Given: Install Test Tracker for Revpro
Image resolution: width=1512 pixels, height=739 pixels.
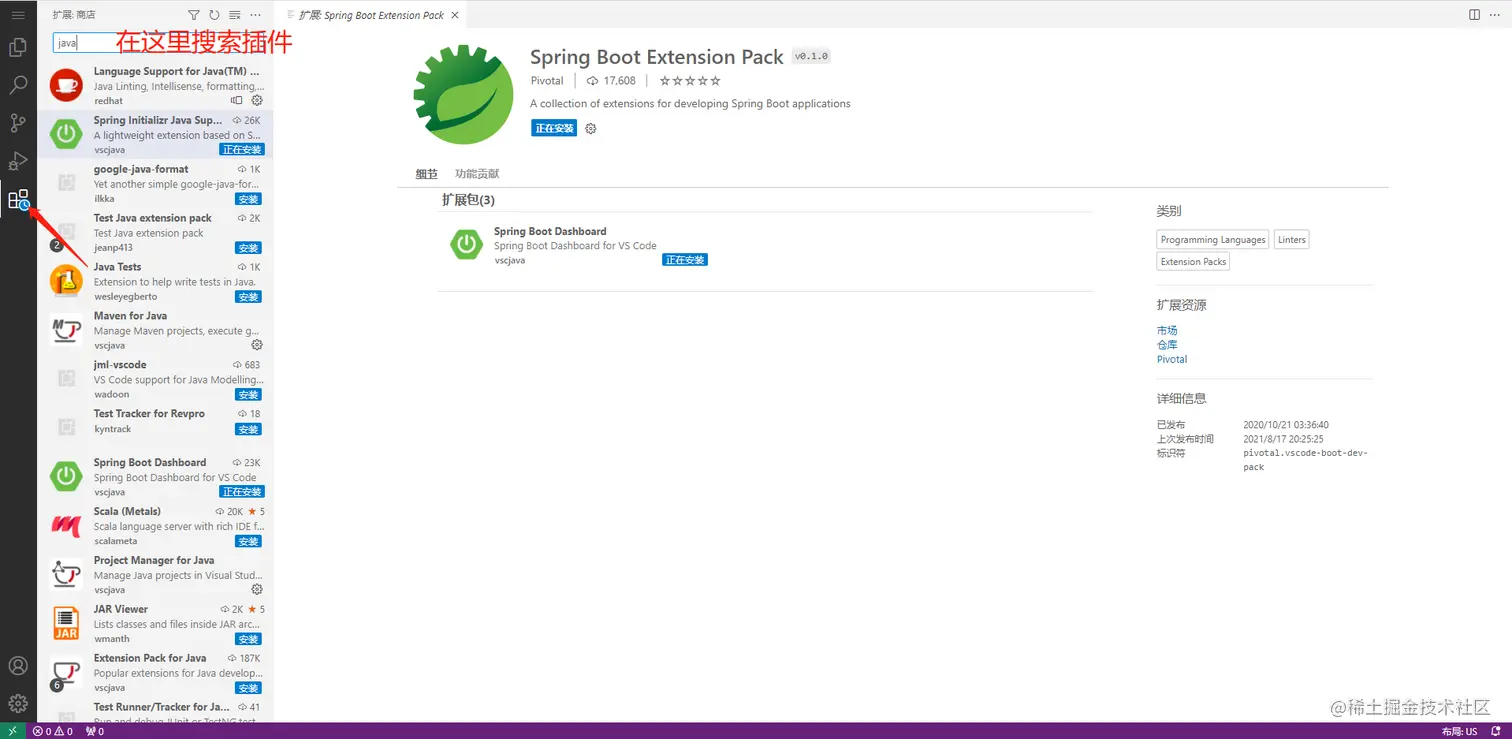Looking at the screenshot, I should point(248,429).
